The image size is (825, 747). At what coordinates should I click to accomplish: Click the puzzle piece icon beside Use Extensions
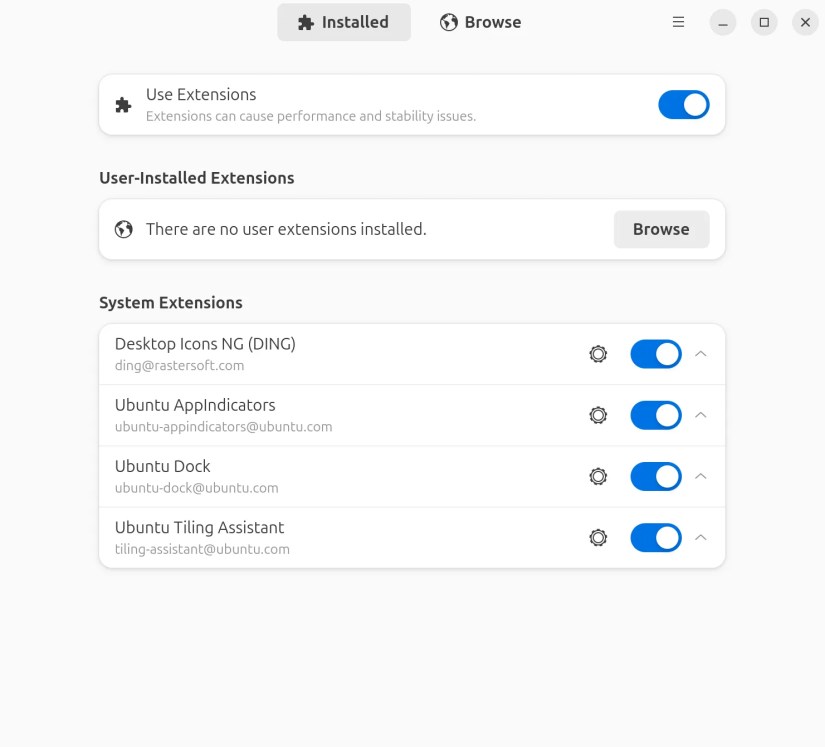pyautogui.click(x=123, y=104)
